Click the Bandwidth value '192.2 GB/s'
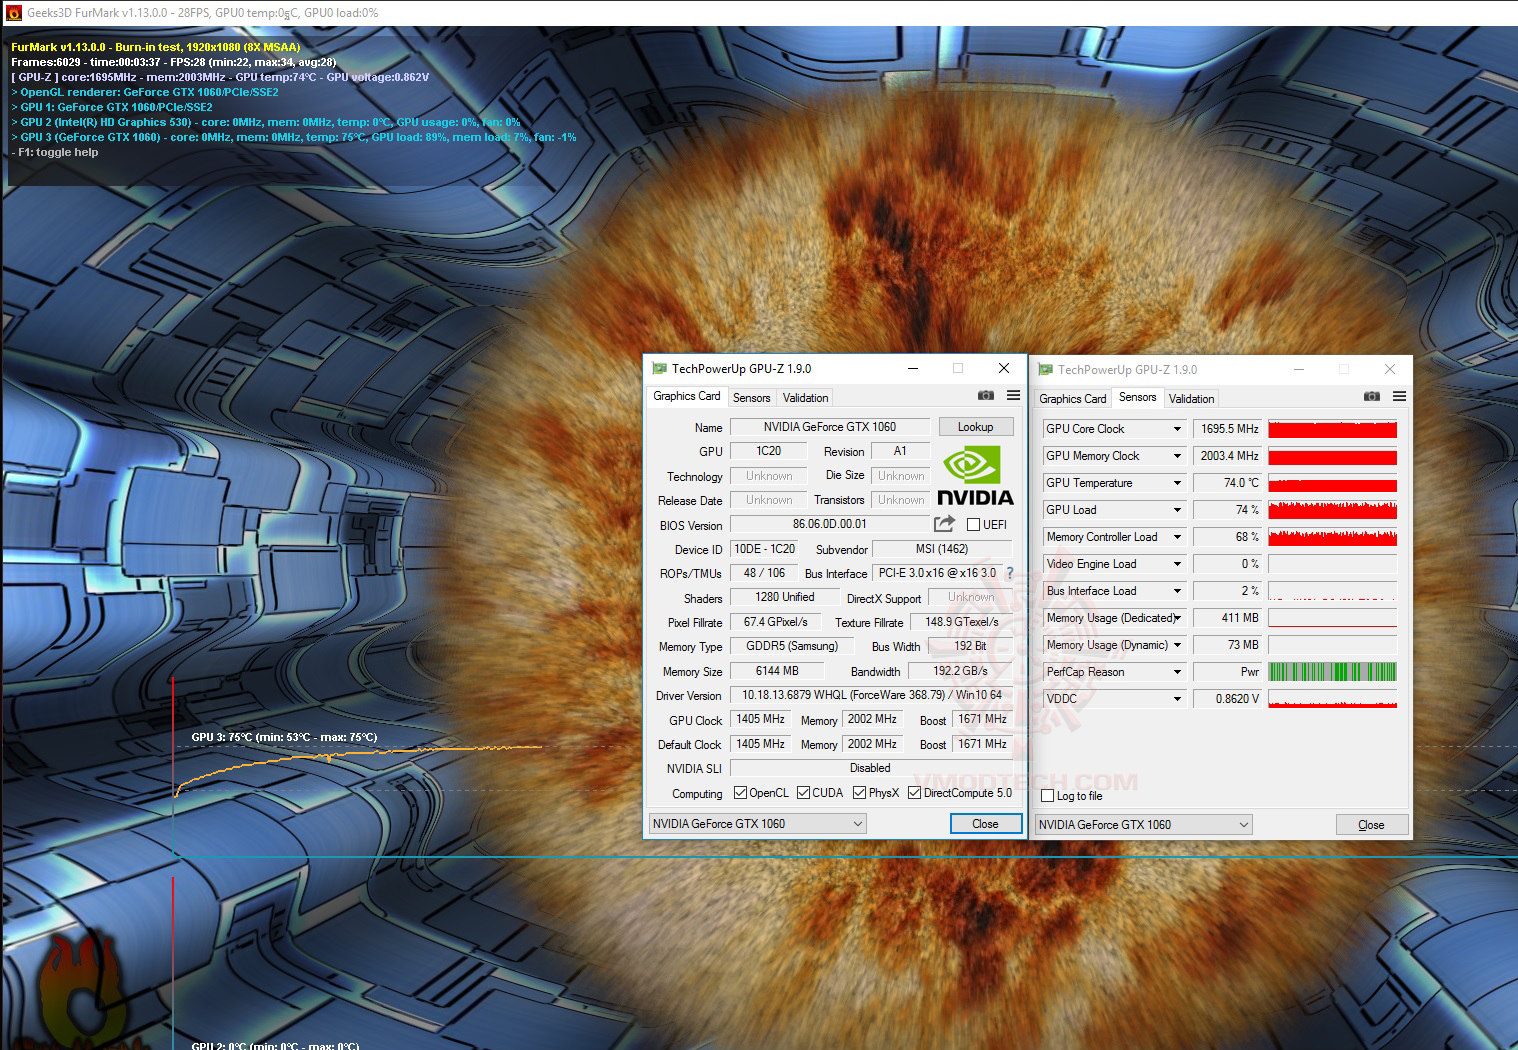Viewport: 1518px width, 1050px height. [x=960, y=671]
